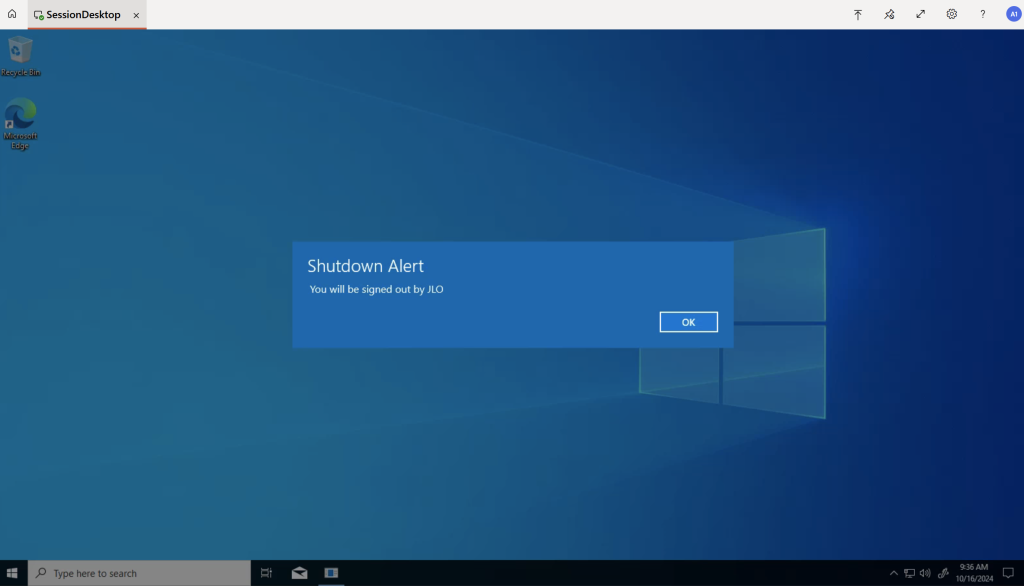
Task: Select the Recycle Bin desktop icon
Action: point(20,57)
